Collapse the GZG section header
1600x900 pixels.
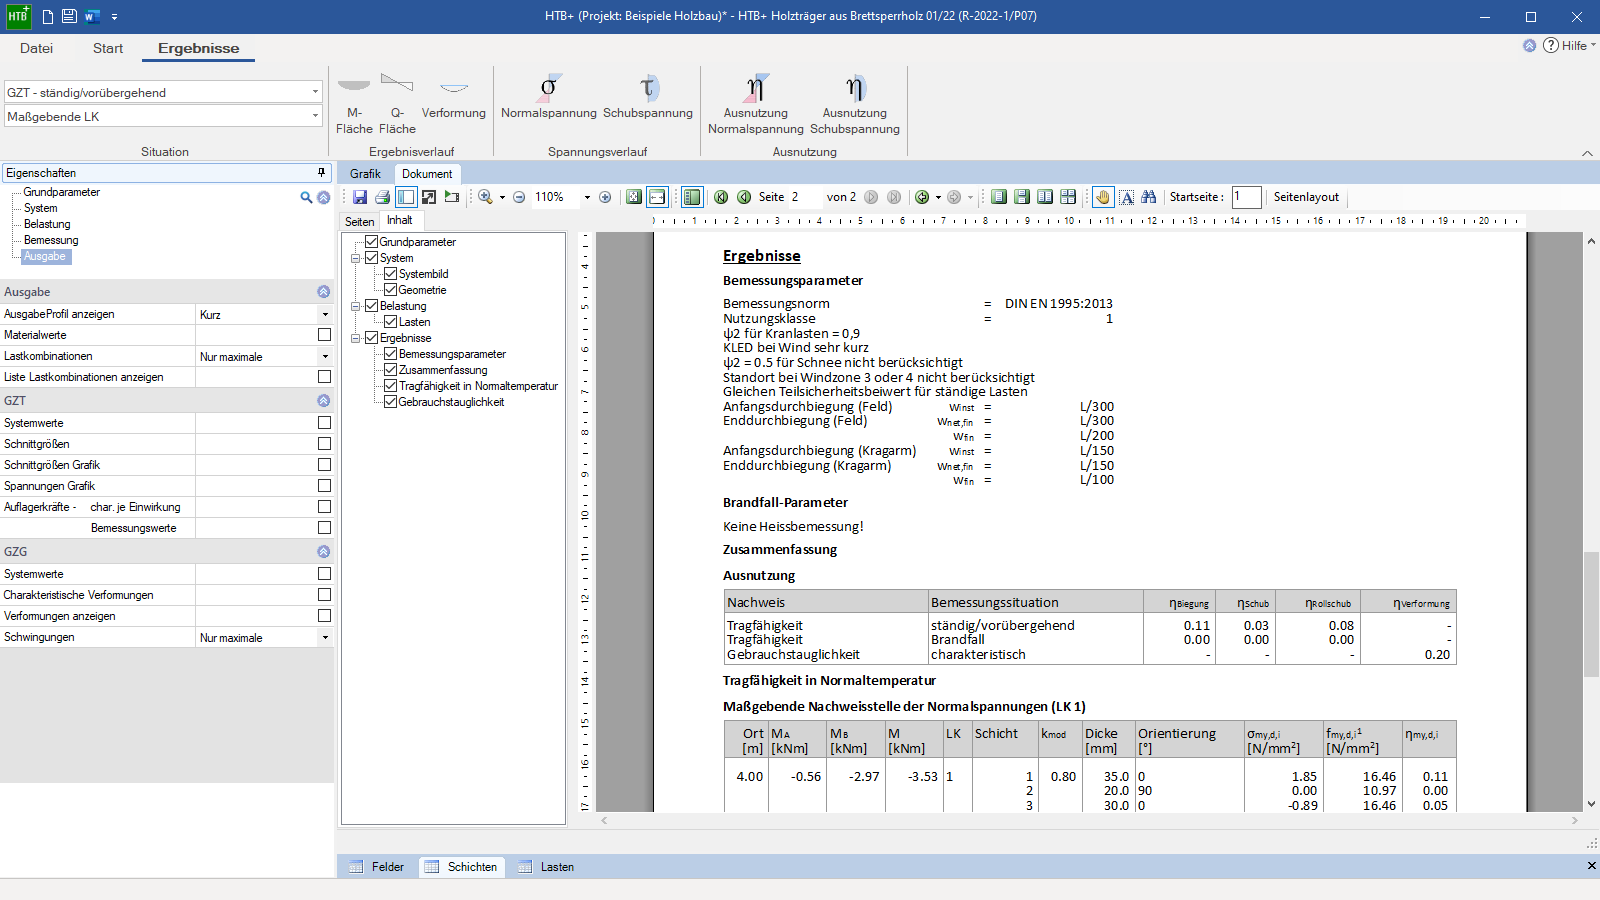click(x=323, y=552)
